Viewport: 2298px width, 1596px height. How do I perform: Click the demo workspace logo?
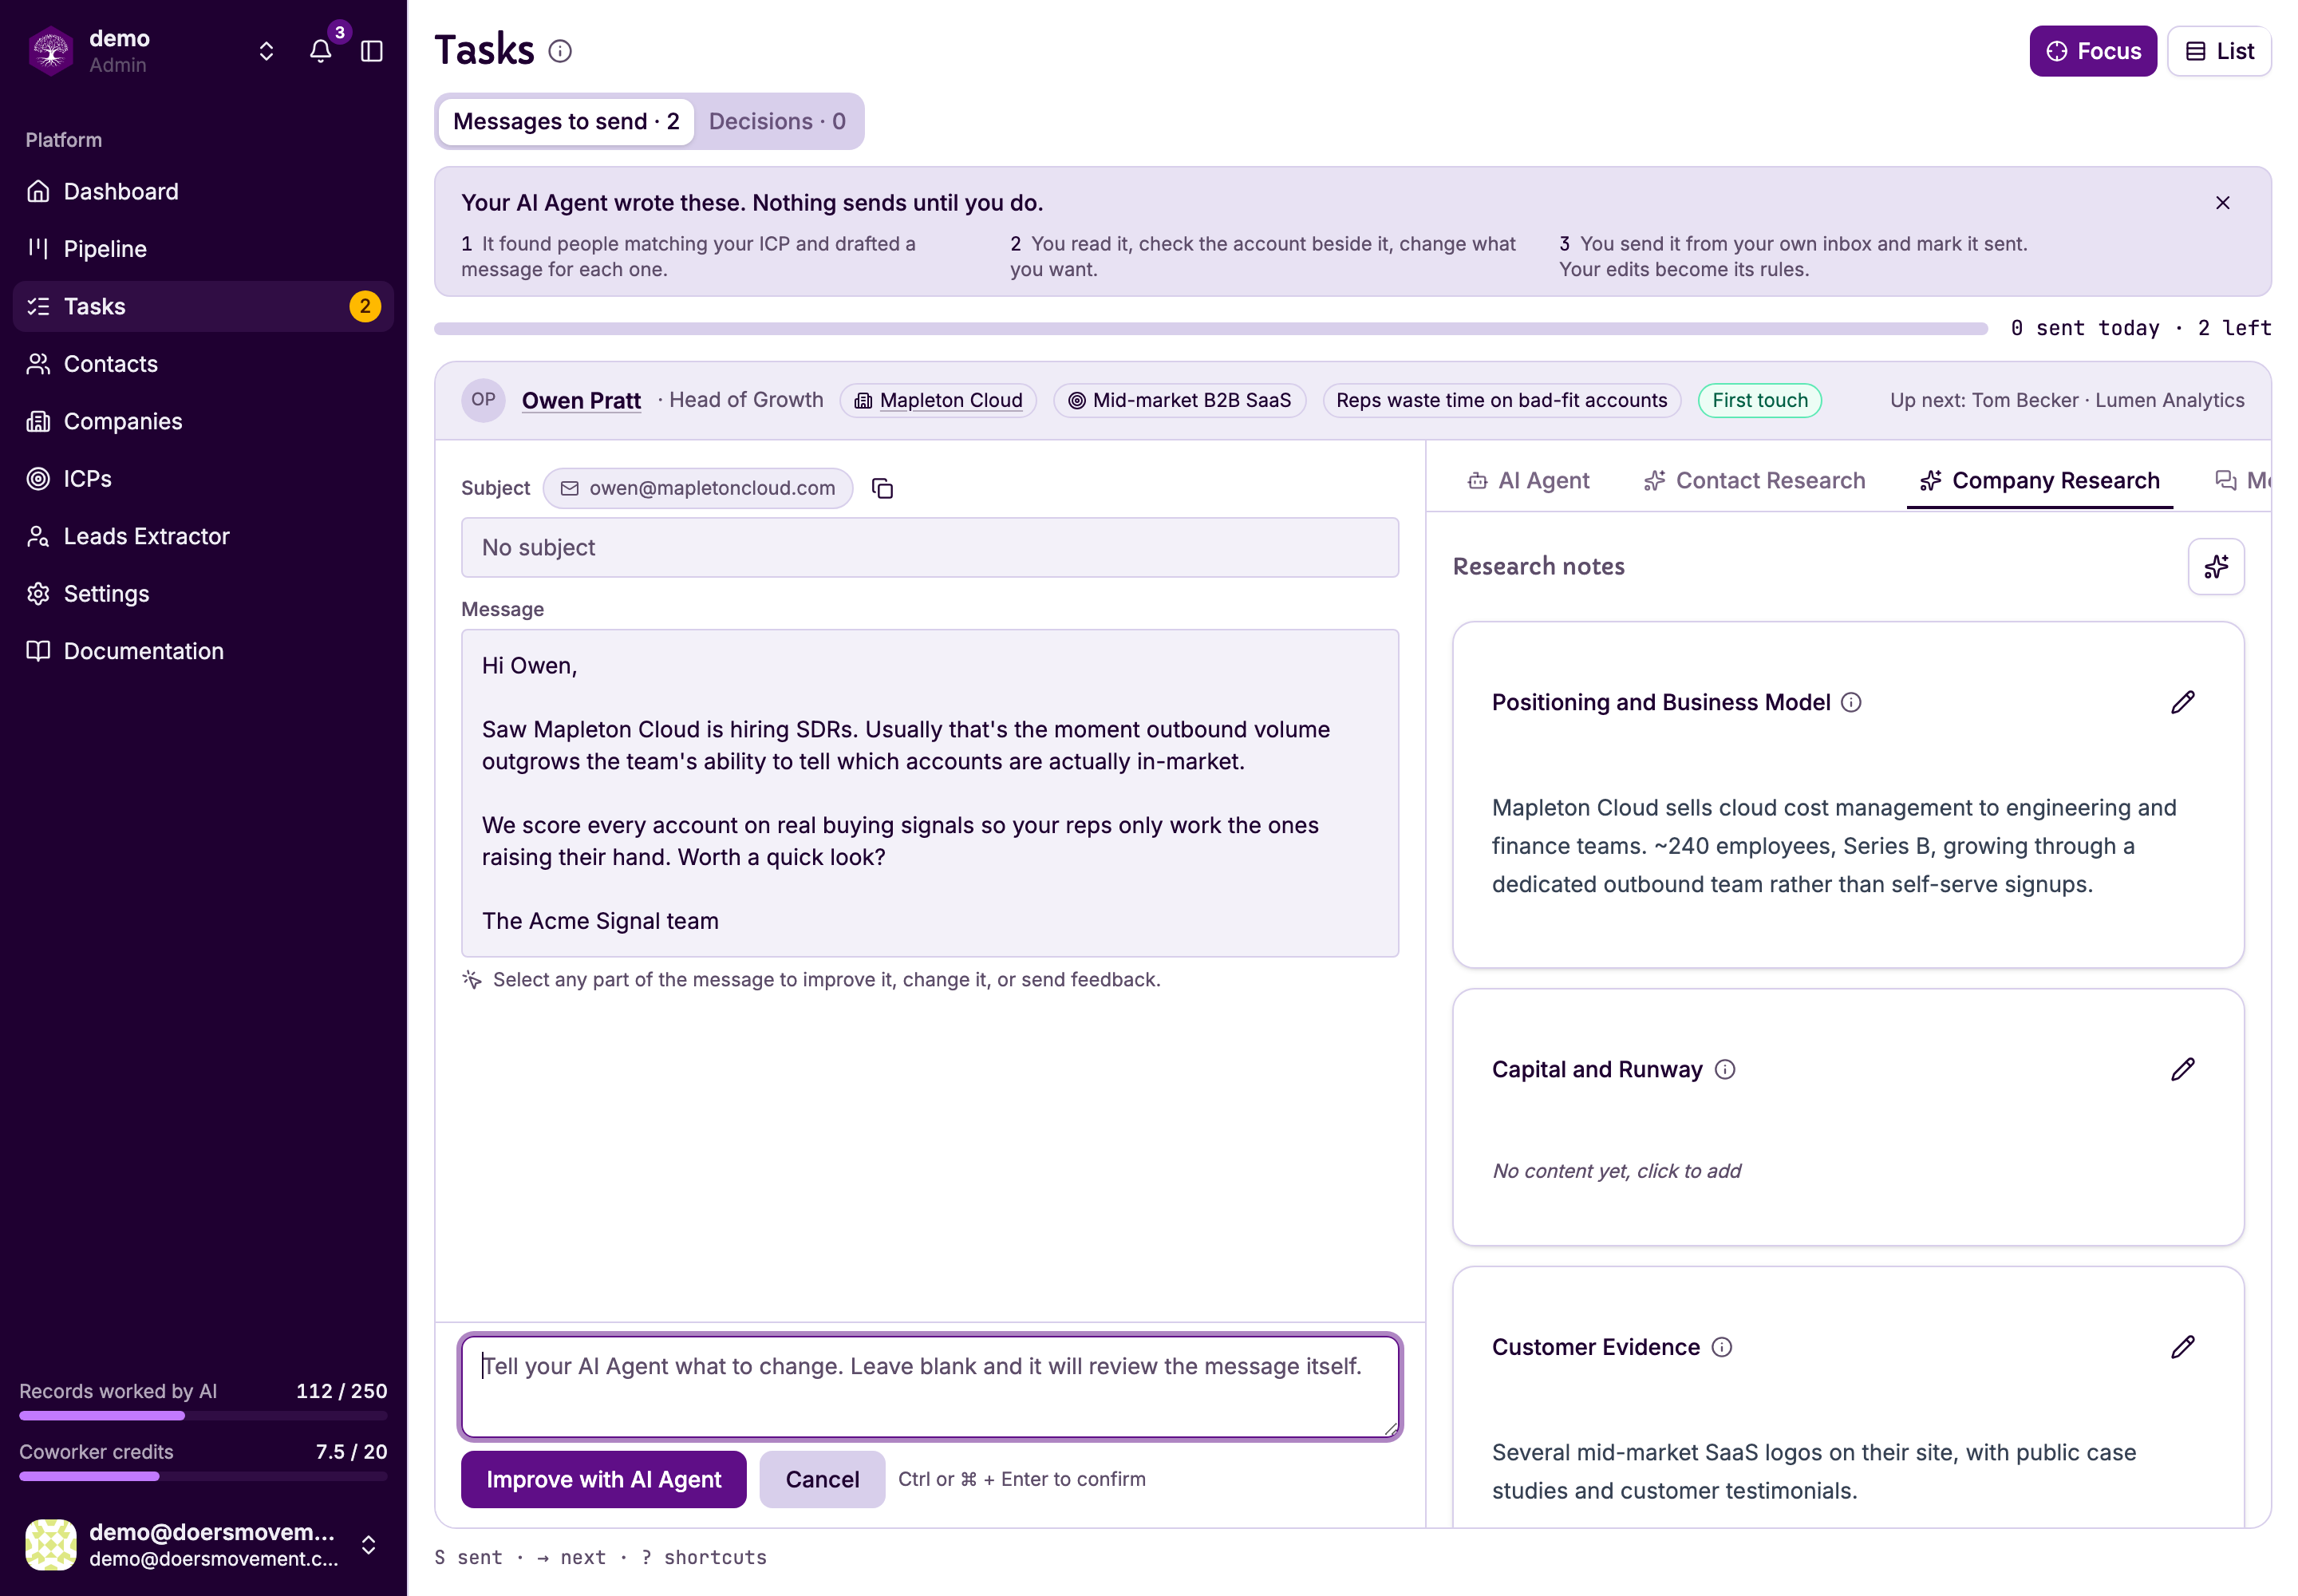pos(50,51)
